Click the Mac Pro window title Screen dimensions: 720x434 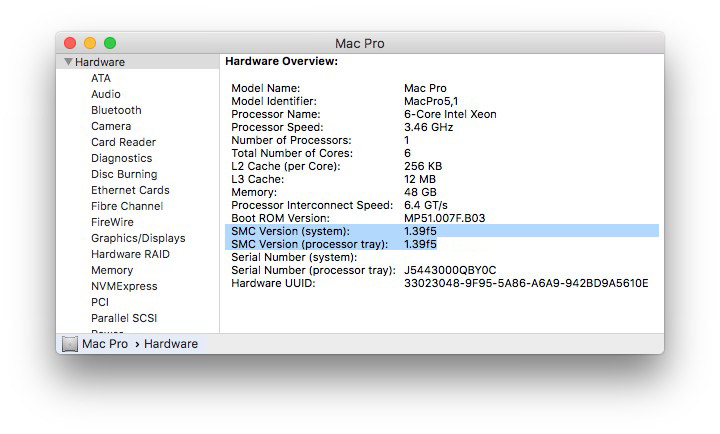point(360,44)
